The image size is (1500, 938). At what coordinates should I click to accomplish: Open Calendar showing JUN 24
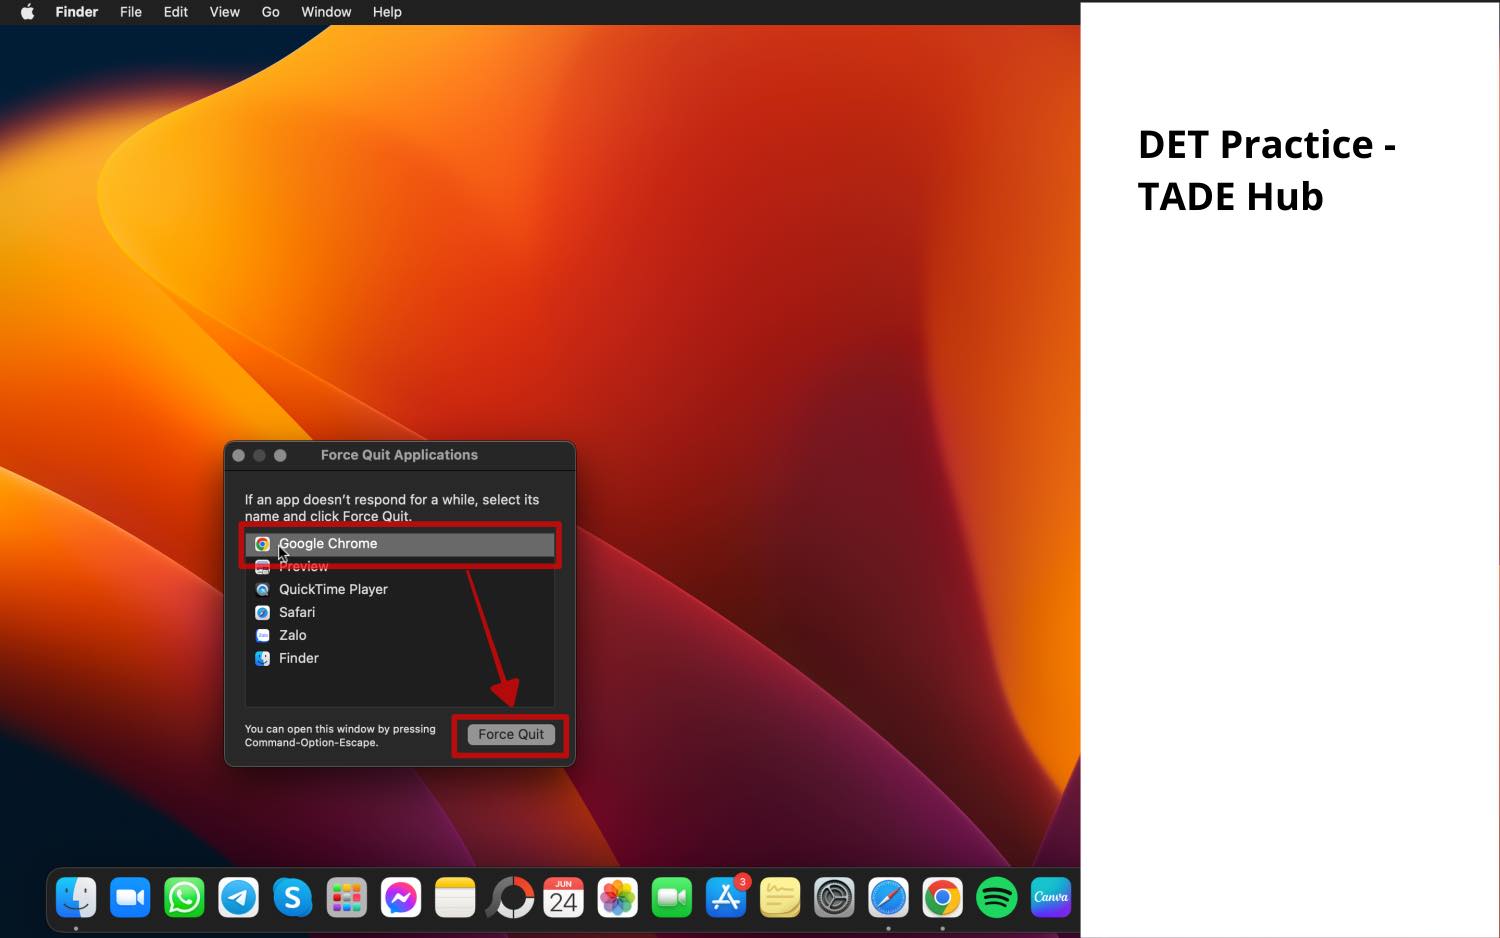point(563,897)
